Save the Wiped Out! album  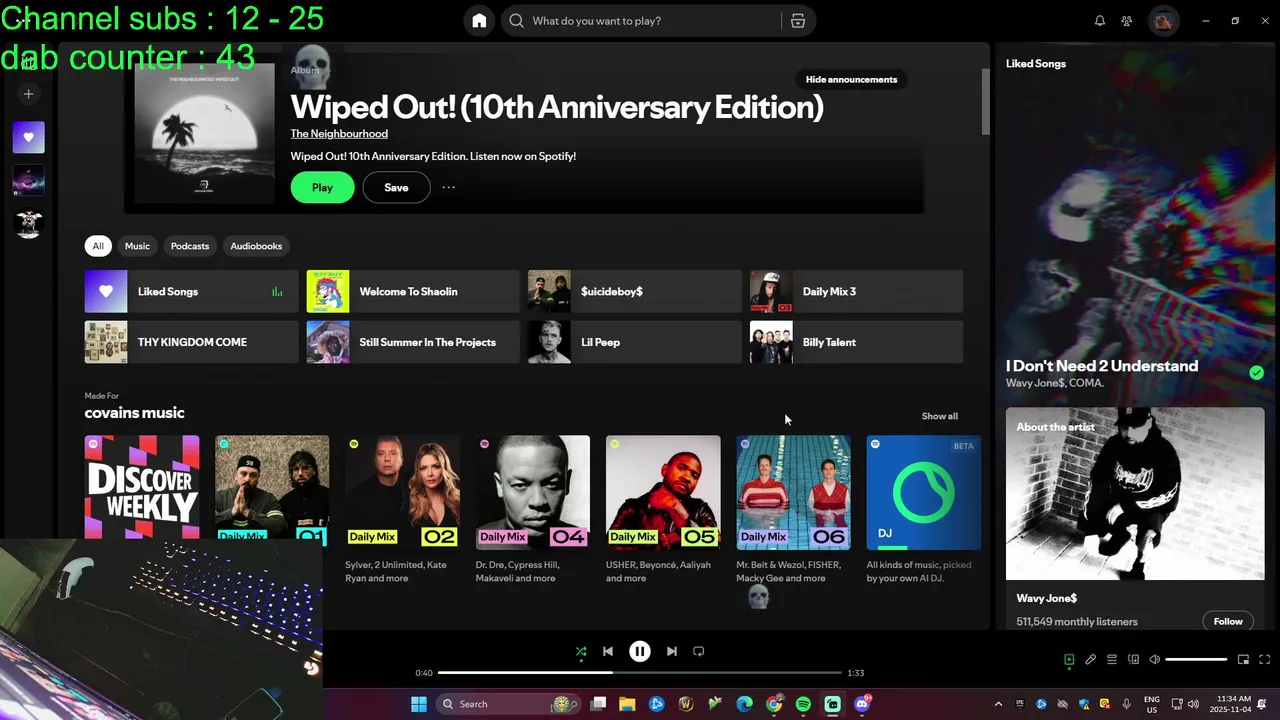tap(396, 188)
